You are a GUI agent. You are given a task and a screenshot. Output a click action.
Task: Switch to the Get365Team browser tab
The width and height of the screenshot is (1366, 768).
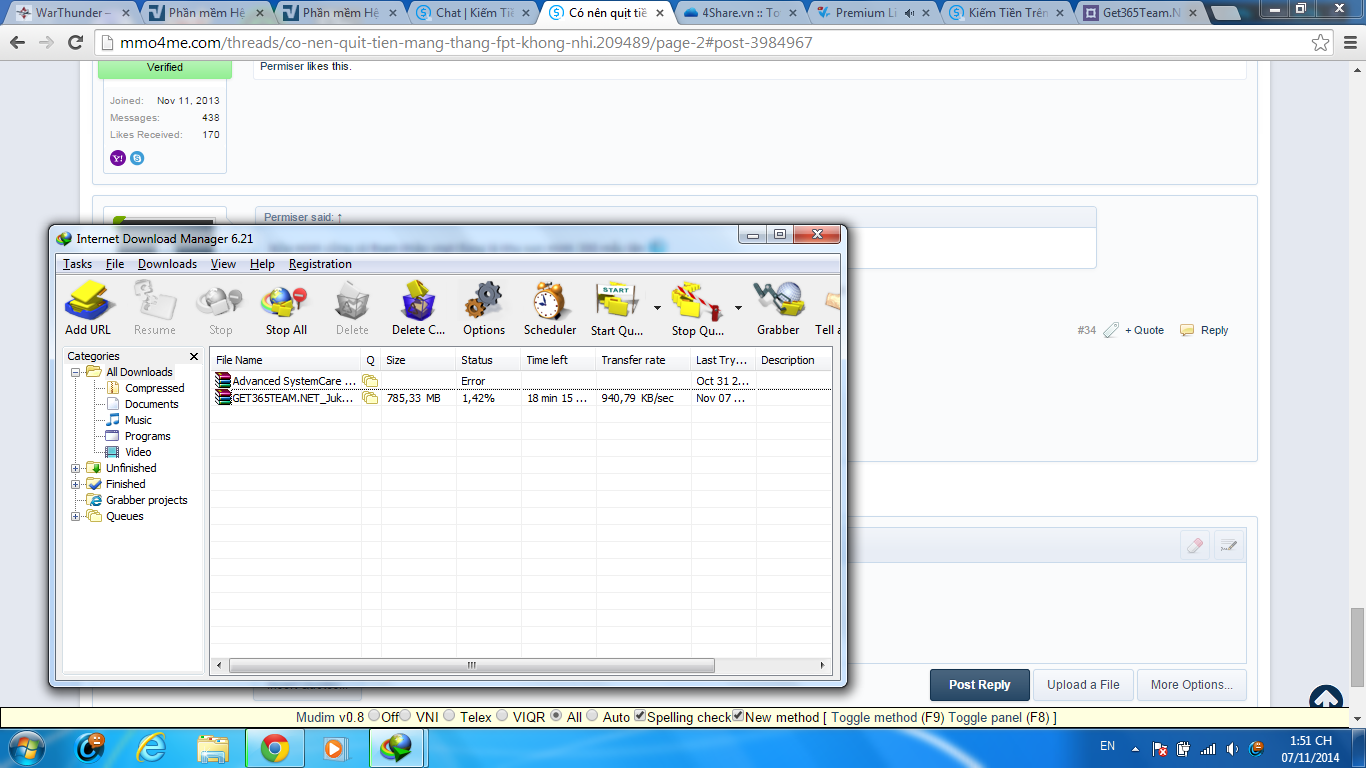(x=1140, y=13)
